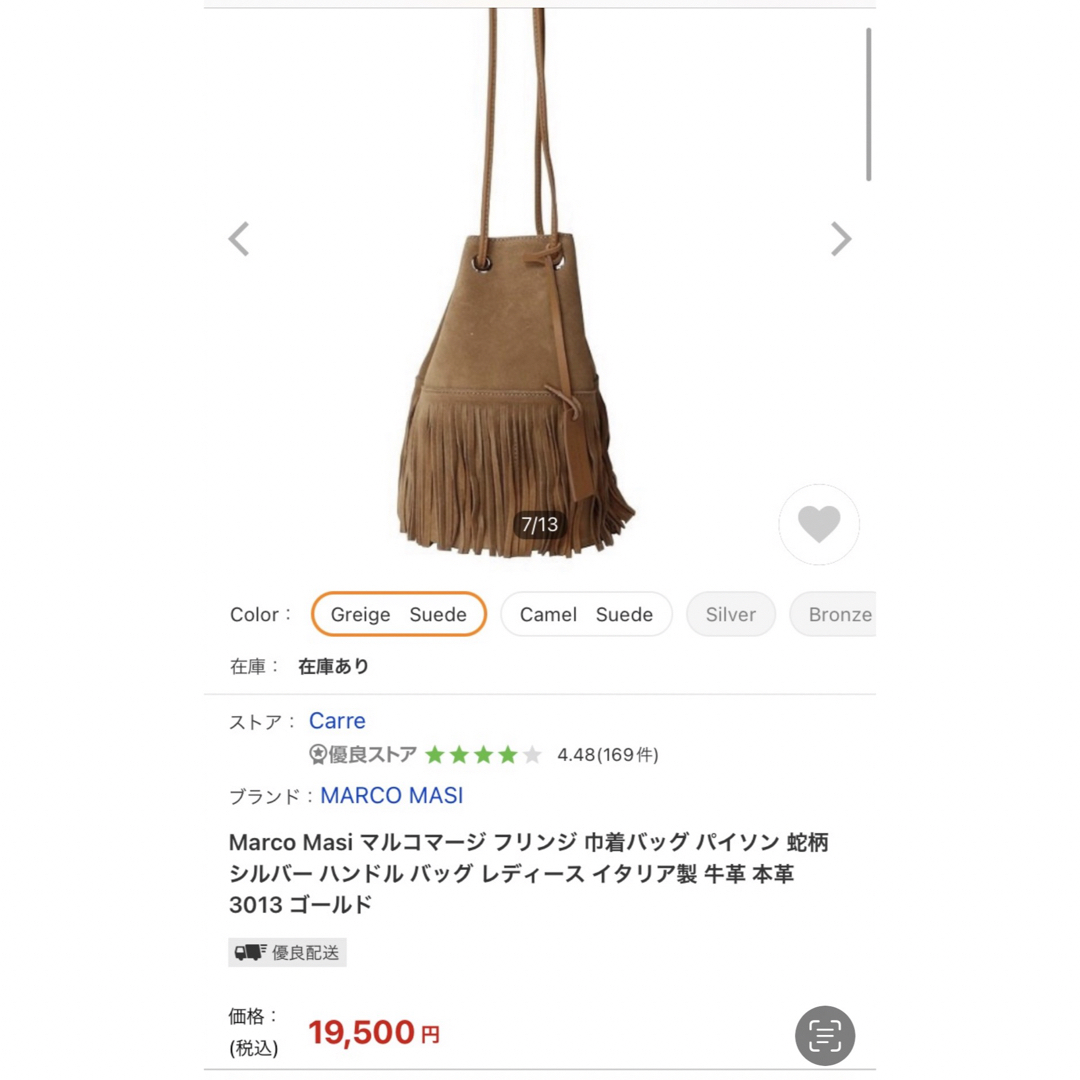Screen dimensions: 1080x1080
Task: Add item to favorites with heart icon
Action: [x=819, y=524]
